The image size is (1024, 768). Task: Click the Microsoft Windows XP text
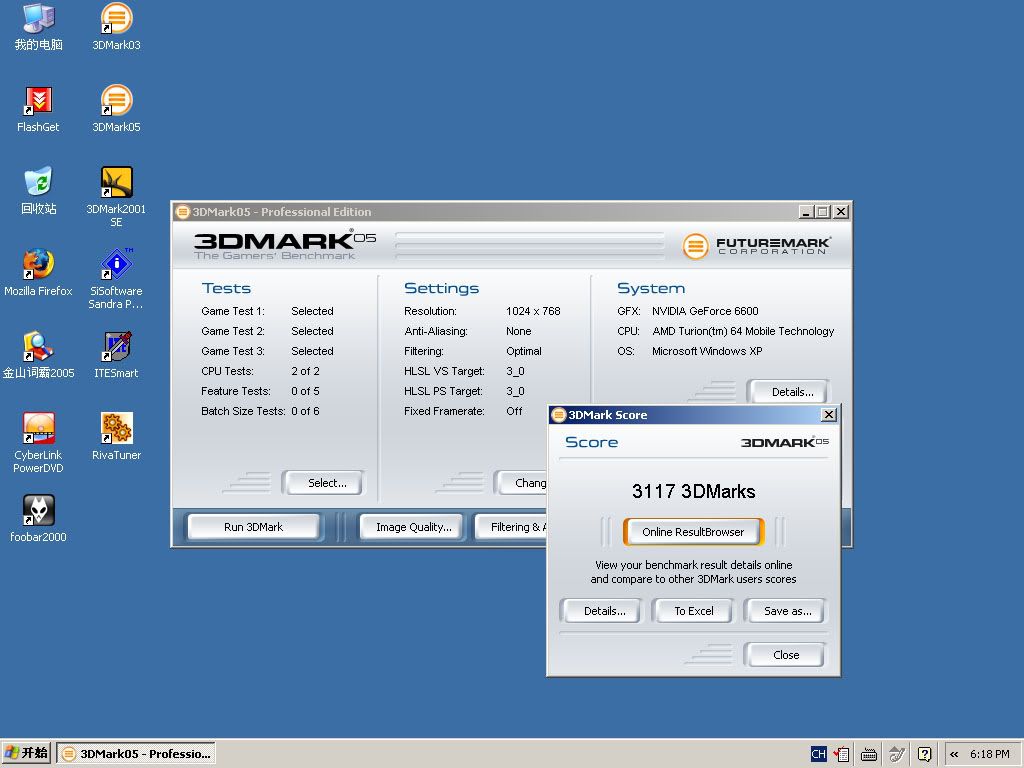click(x=707, y=351)
